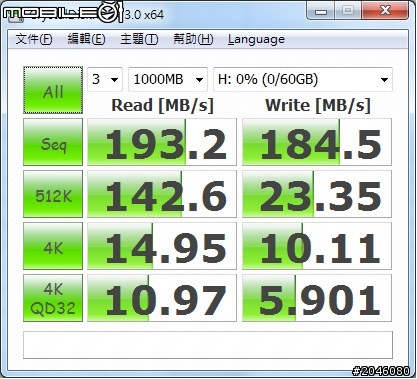Select the Seq read result 193.2
This screenshot has height=379, width=417.
[x=162, y=142]
